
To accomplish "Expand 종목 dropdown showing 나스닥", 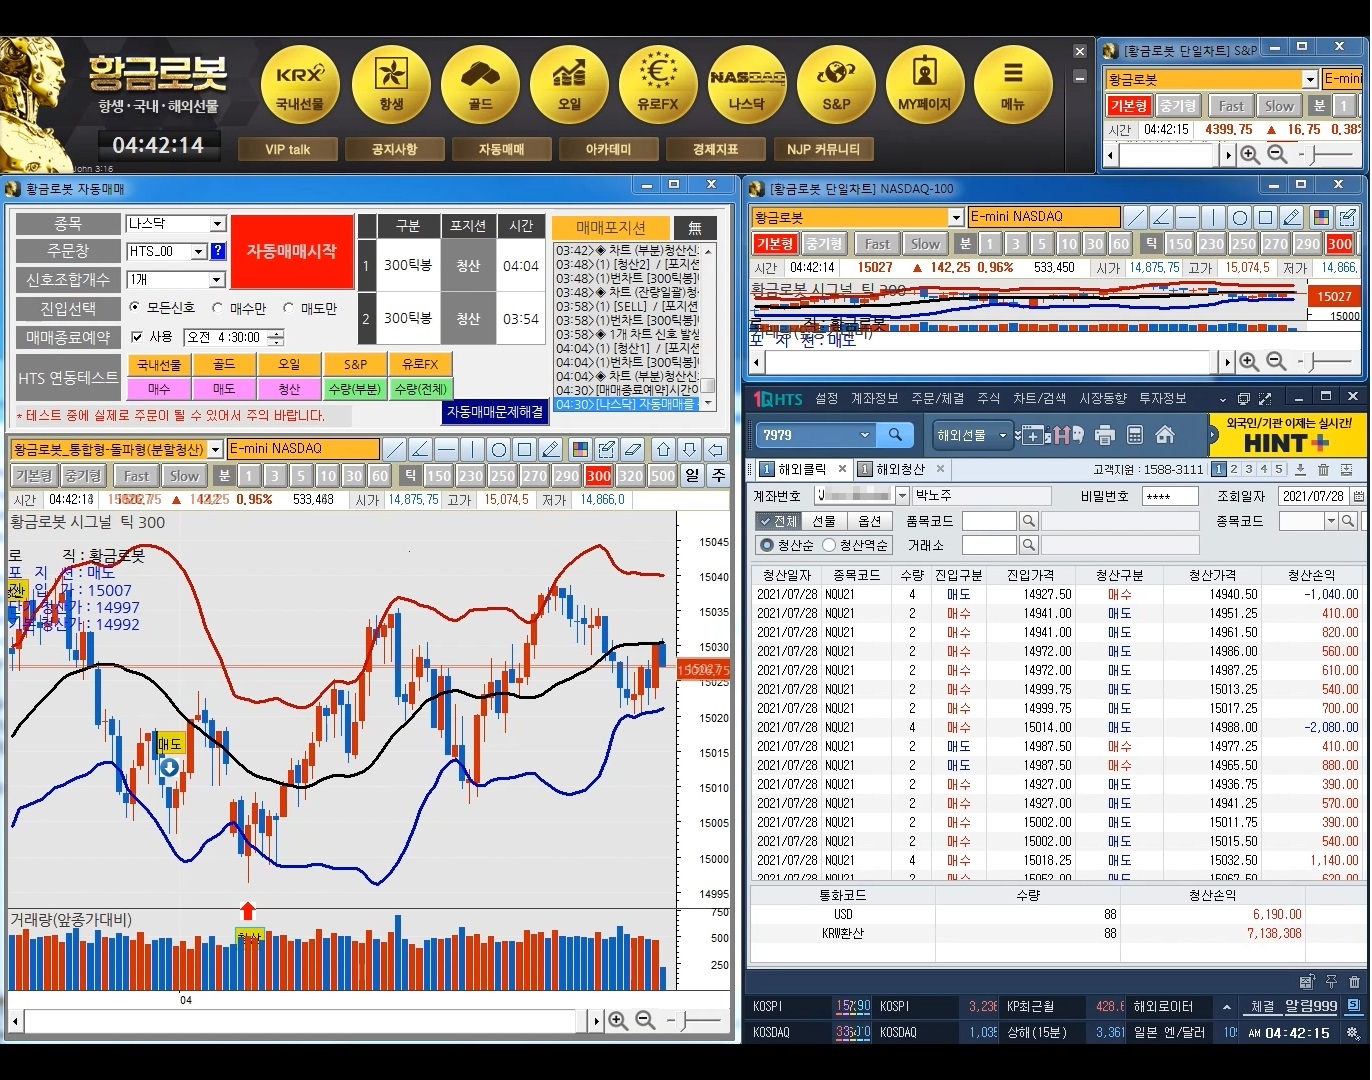I will click(x=217, y=224).
